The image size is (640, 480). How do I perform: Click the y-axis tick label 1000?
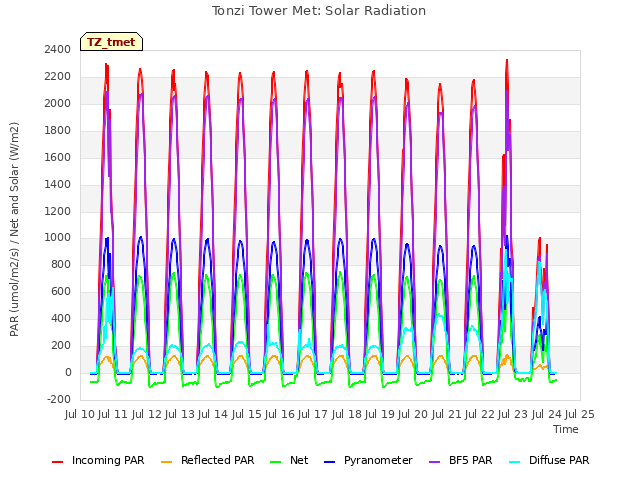point(58,238)
